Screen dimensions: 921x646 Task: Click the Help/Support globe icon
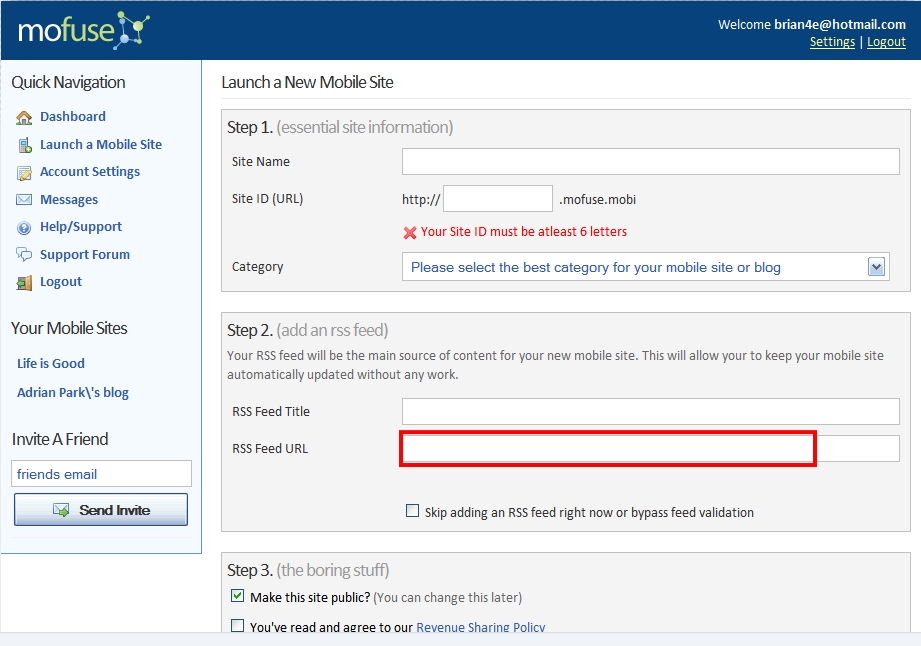(24, 228)
